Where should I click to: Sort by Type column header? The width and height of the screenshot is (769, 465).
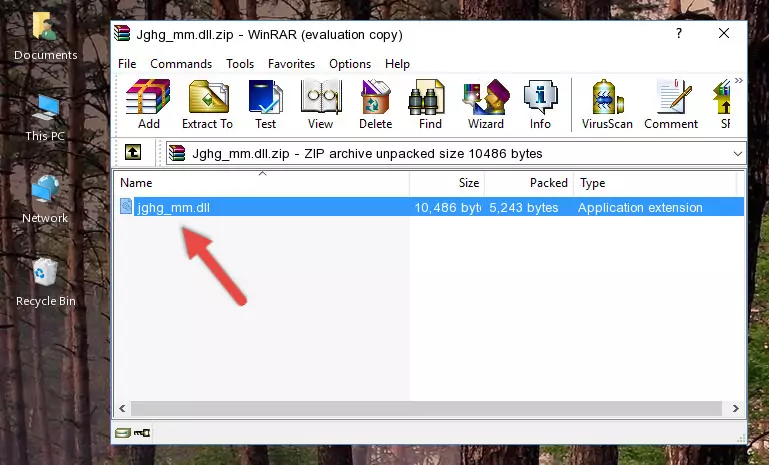pos(655,183)
